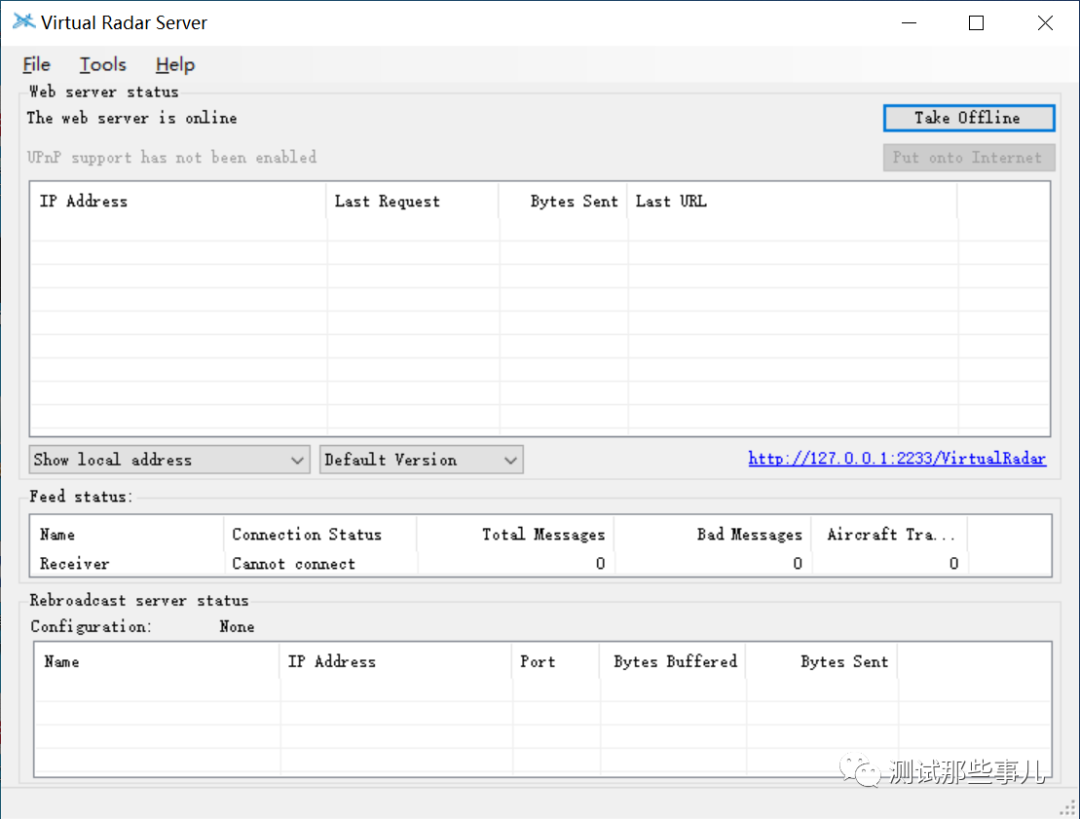
Task: Click the web server is online status text
Action: [132, 118]
